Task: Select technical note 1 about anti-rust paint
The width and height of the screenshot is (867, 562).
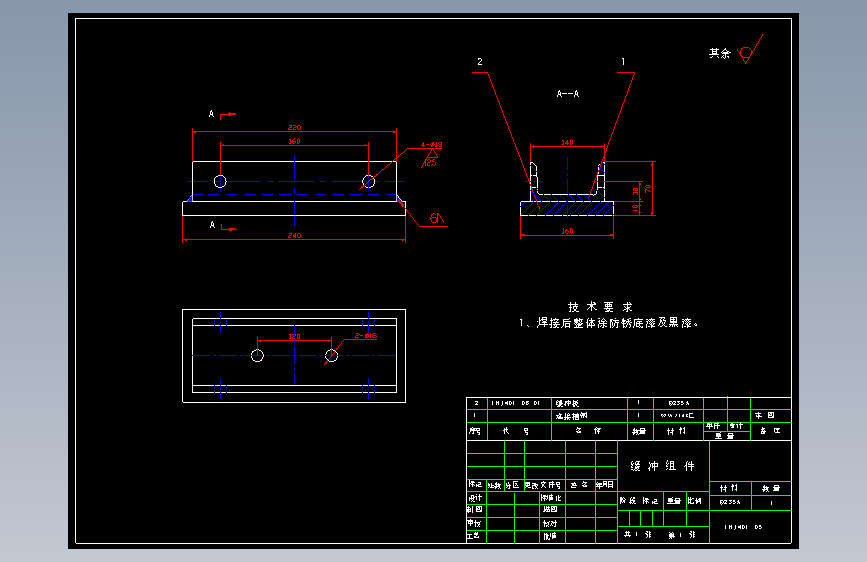Action: coord(609,323)
